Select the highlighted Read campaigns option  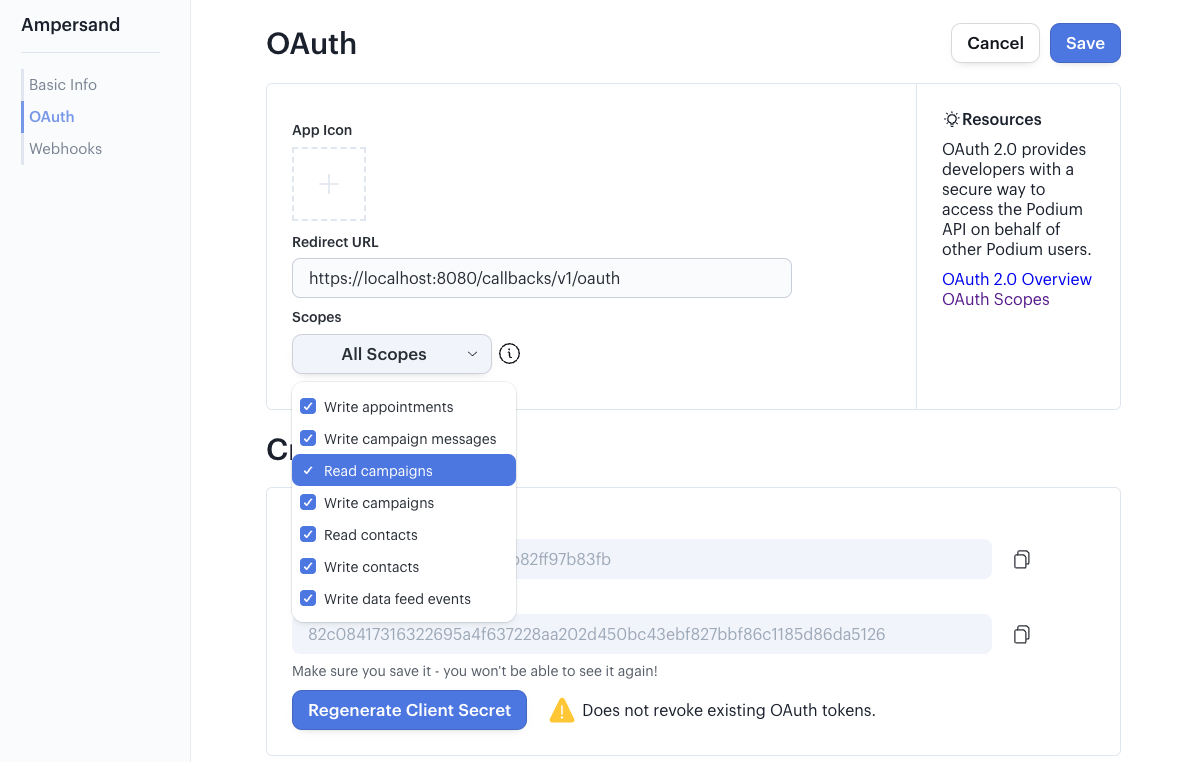tap(404, 470)
